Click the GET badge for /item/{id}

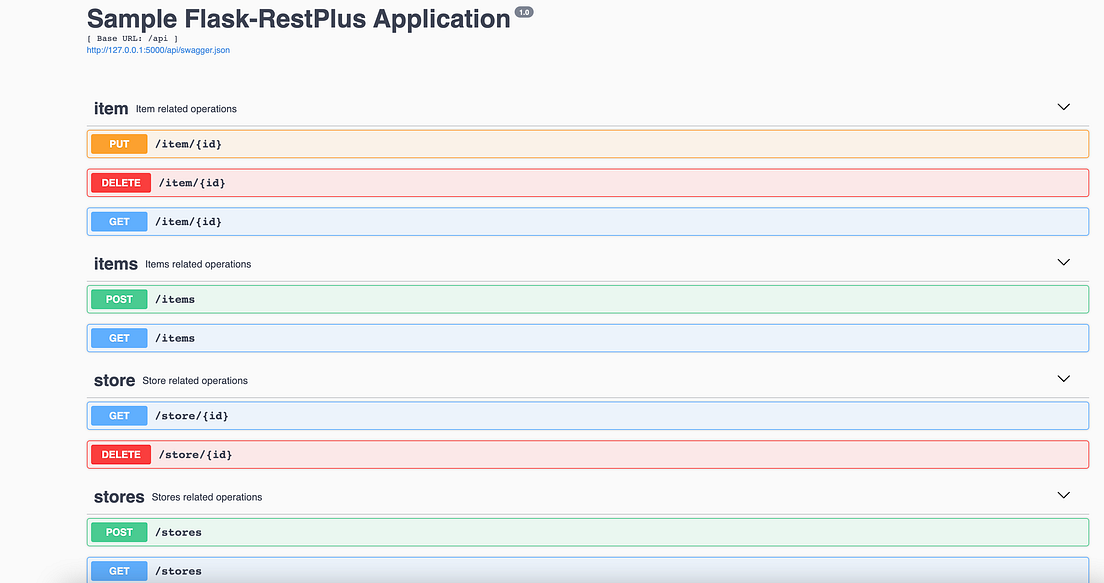(119, 221)
